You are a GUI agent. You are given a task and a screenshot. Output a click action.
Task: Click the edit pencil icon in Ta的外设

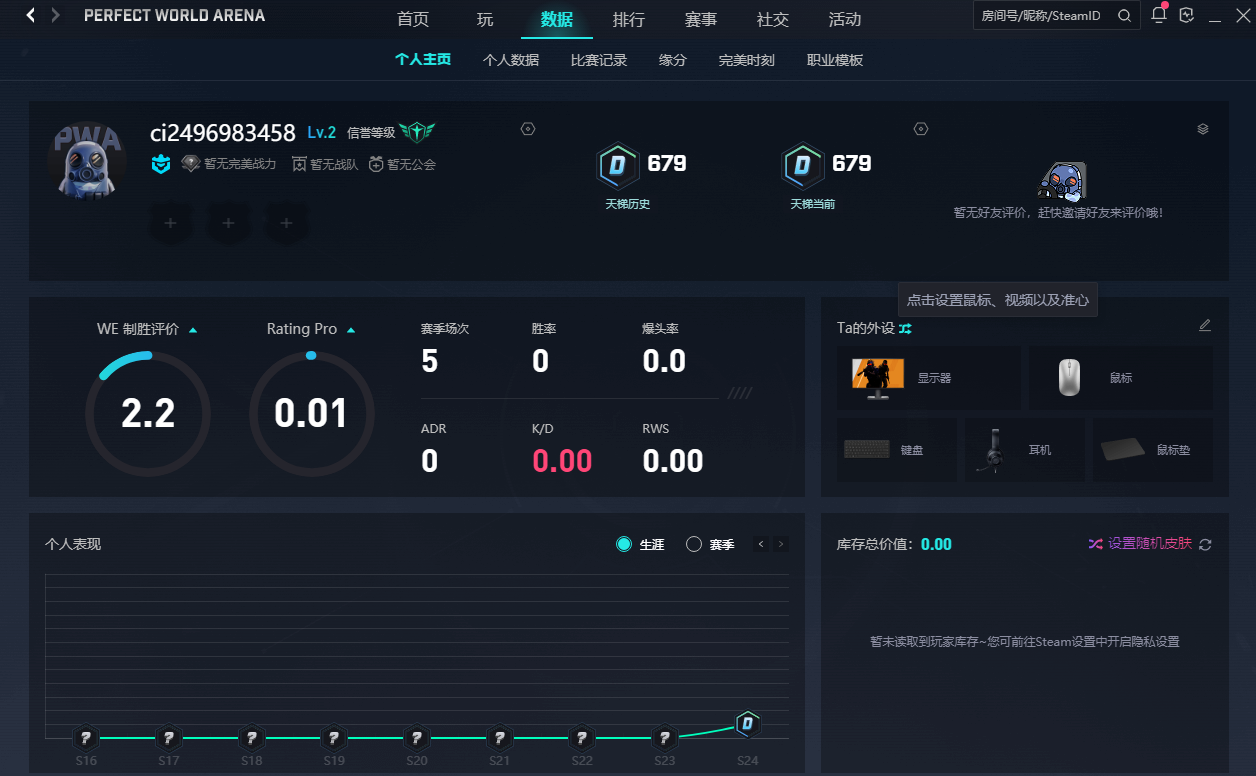click(x=1205, y=325)
